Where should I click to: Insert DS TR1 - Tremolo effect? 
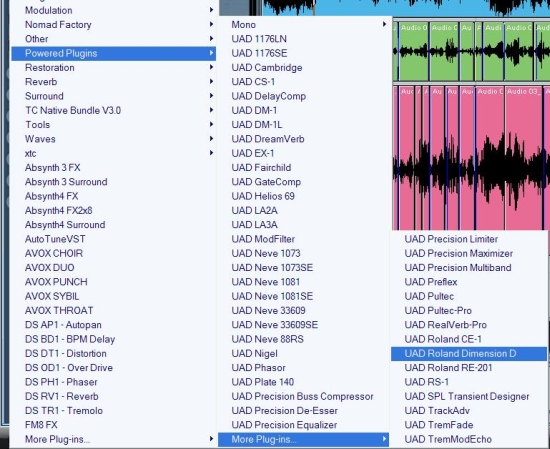(113, 411)
